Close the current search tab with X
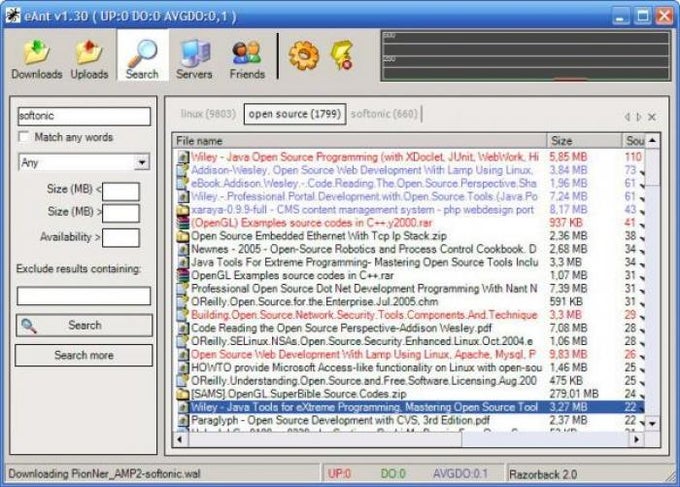 point(652,117)
